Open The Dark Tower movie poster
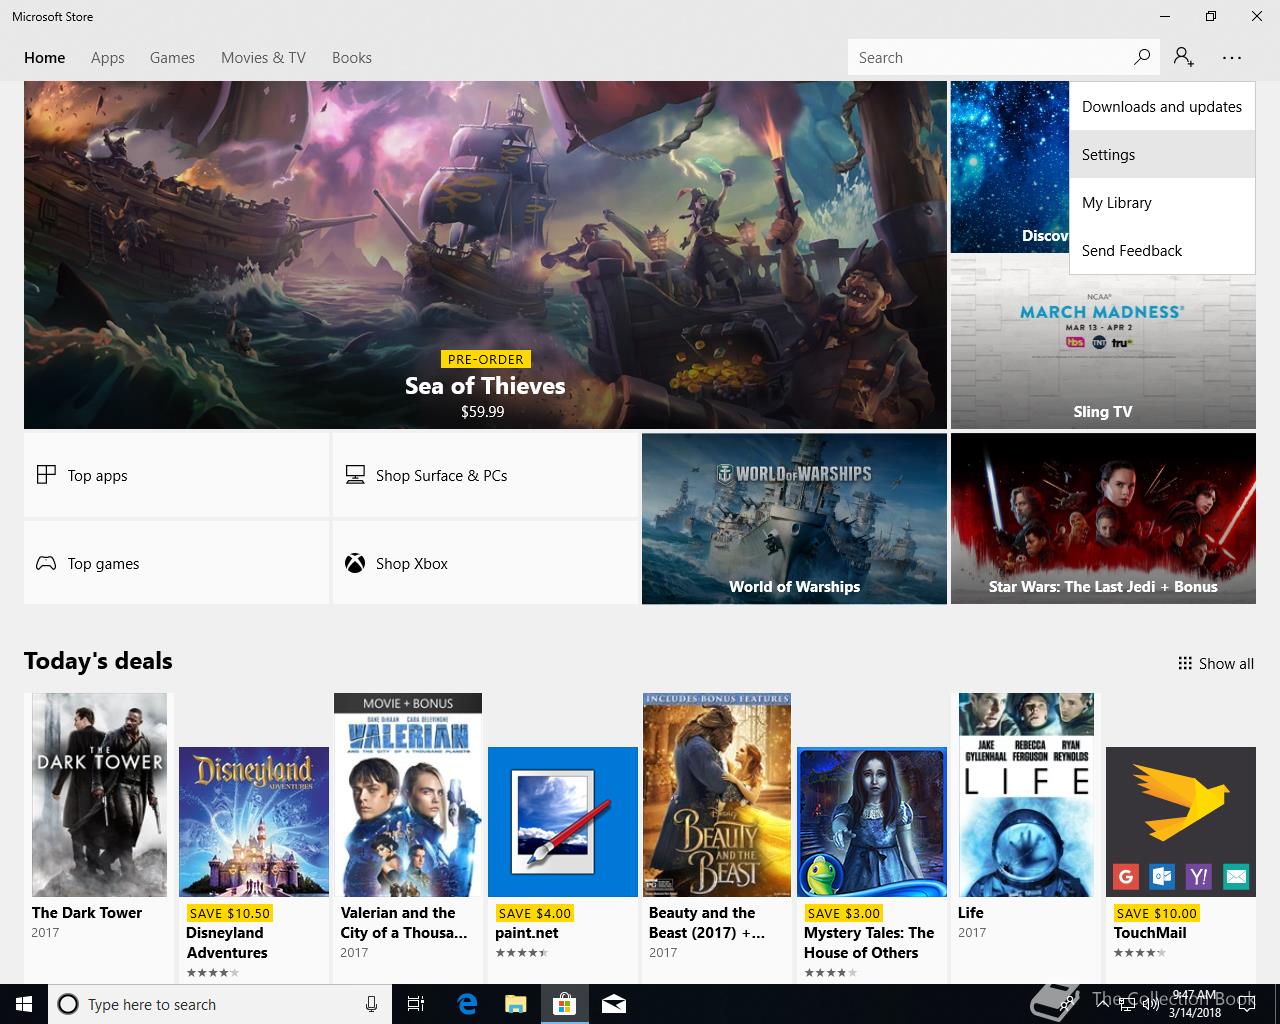 [x=99, y=795]
